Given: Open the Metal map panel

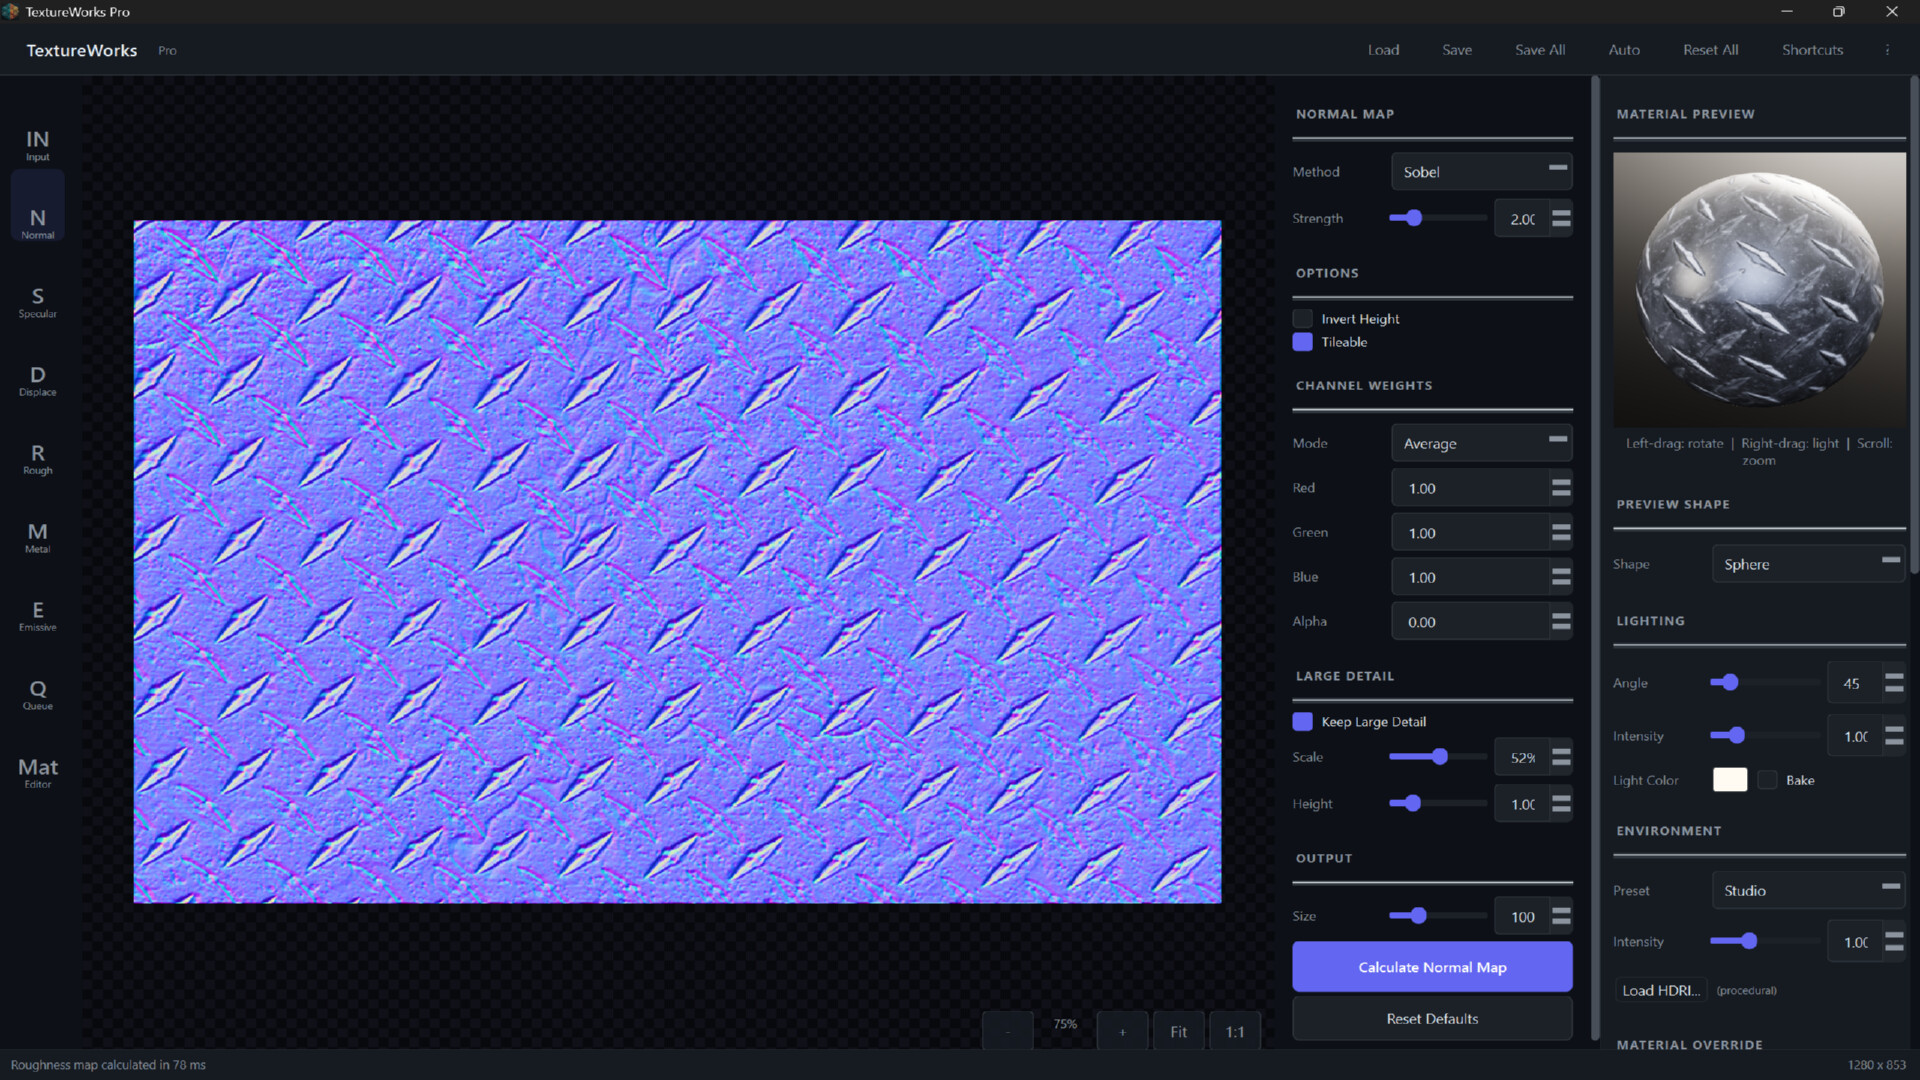Looking at the screenshot, I should (37, 536).
